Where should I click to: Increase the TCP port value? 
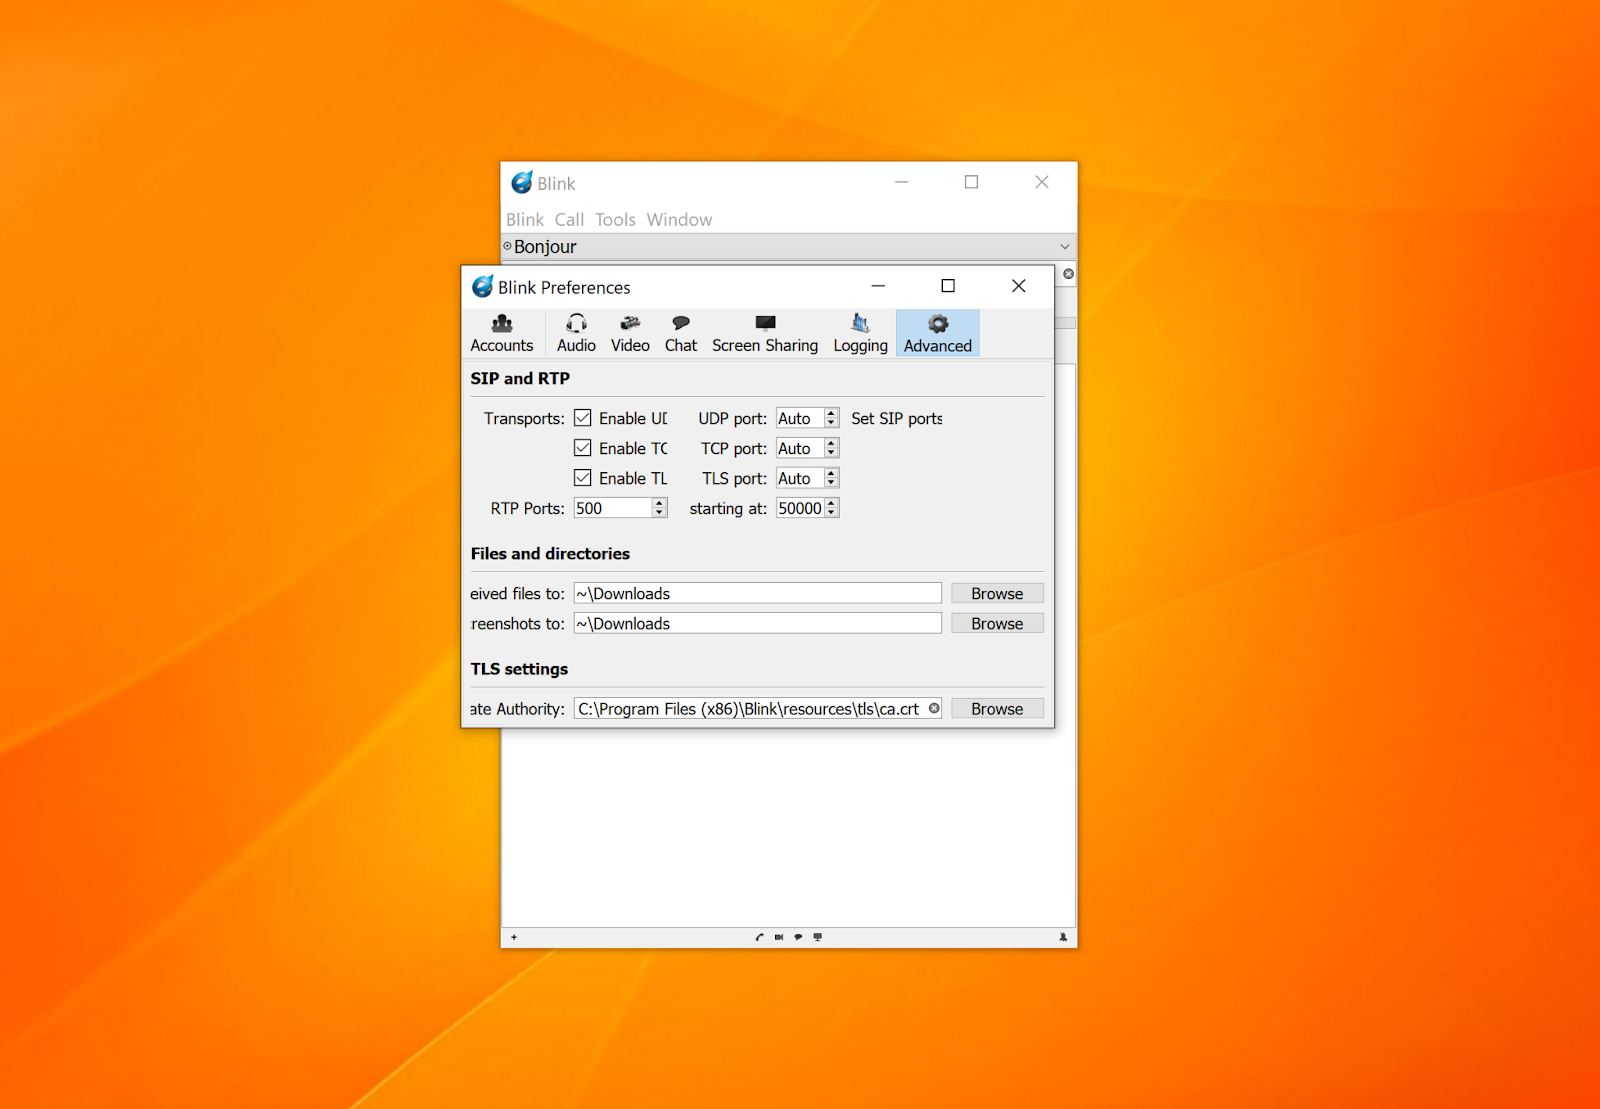831,443
